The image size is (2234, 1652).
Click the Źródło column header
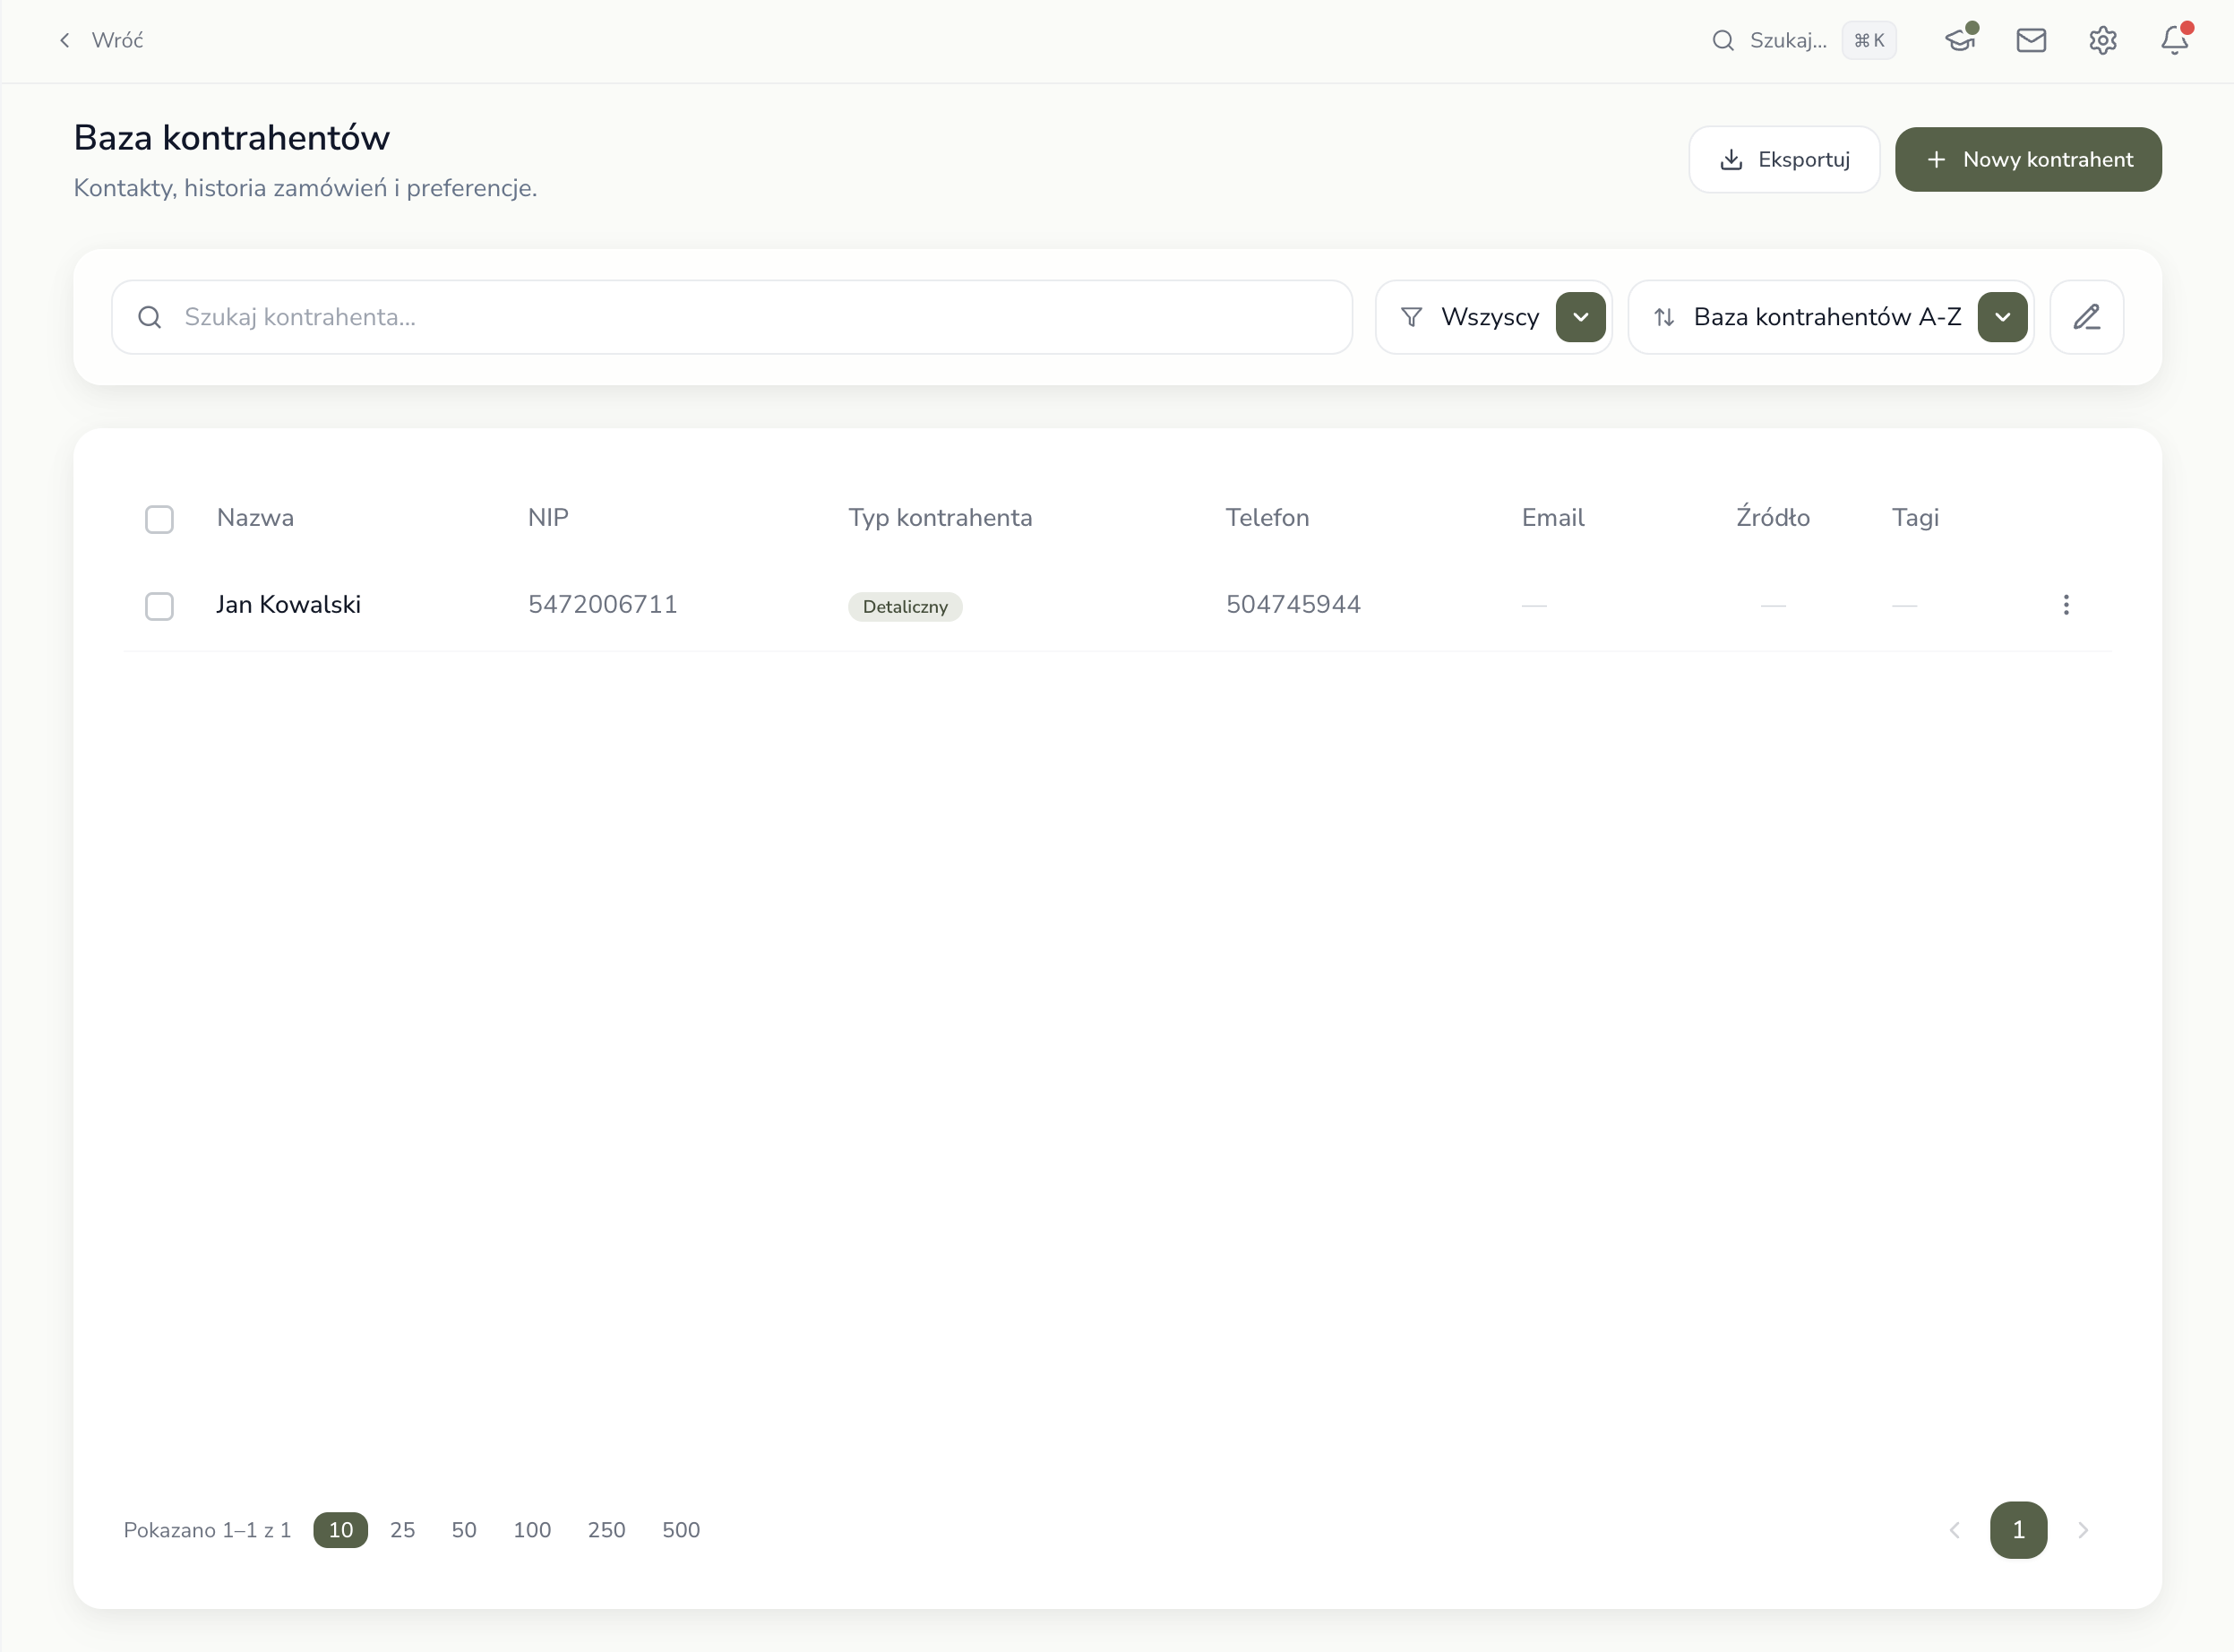pyautogui.click(x=1773, y=517)
